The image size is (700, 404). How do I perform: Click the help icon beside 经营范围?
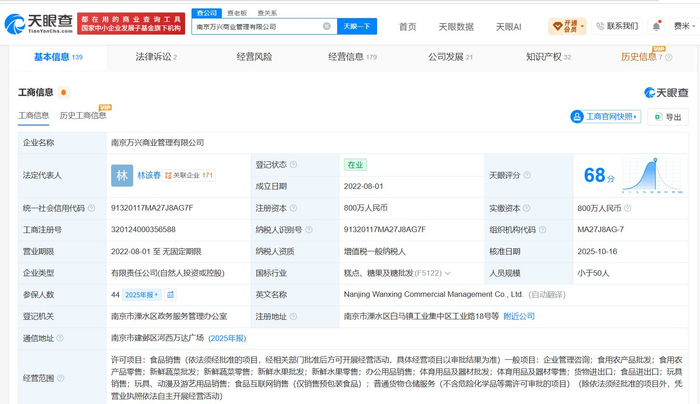(x=60, y=378)
